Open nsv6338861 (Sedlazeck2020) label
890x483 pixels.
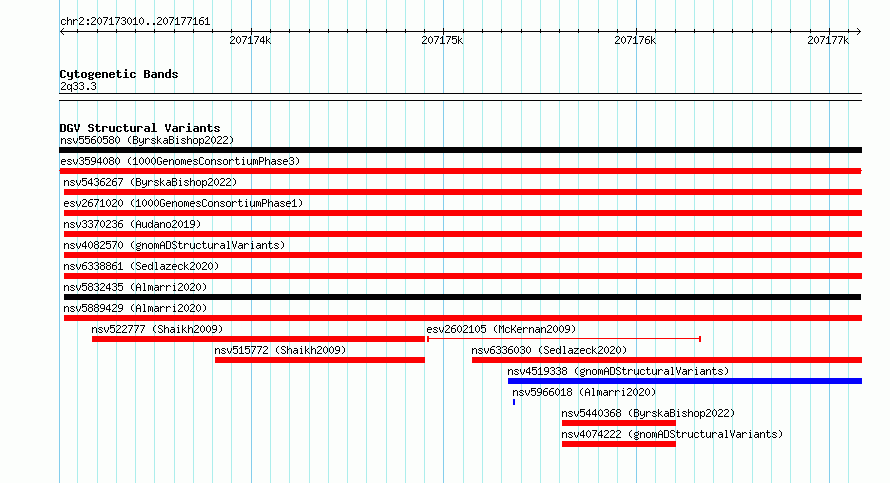click(141, 266)
